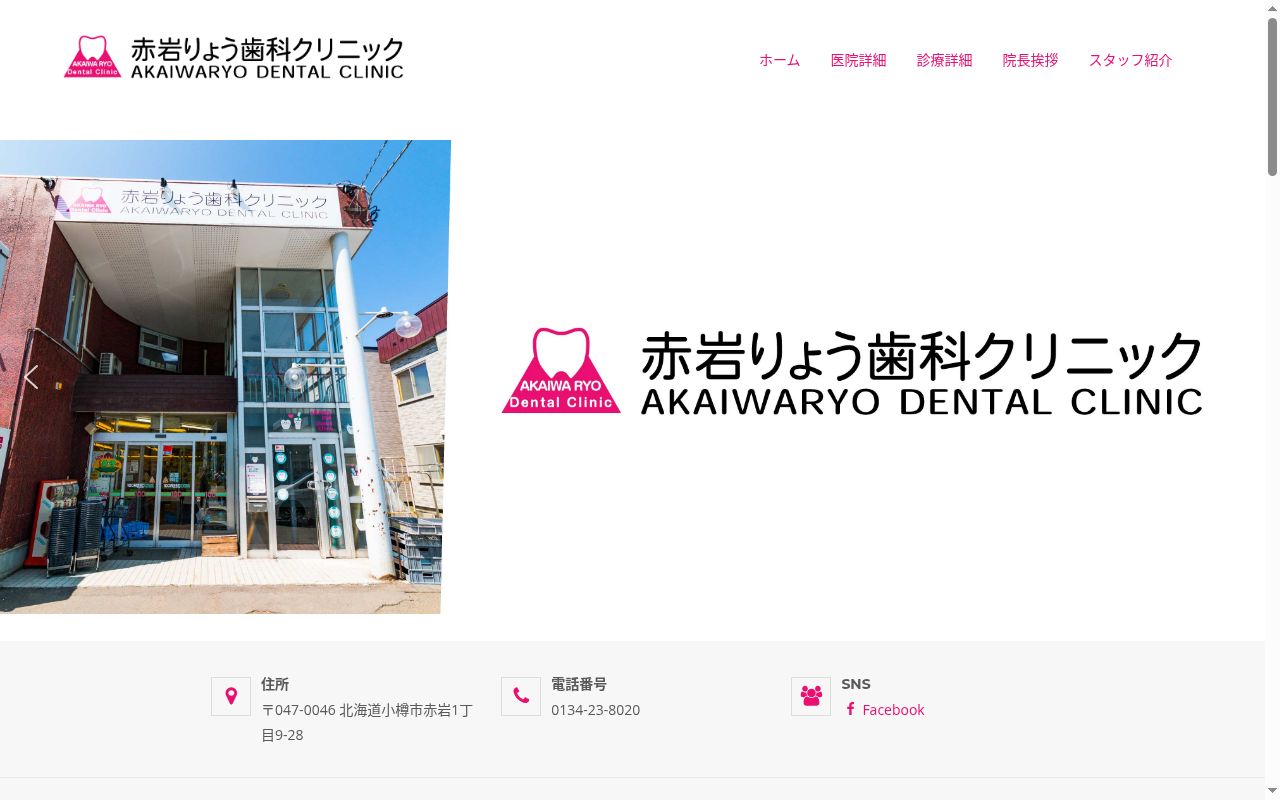Click the vertical scrollbar thumb
The height and width of the screenshot is (800, 1280).
click(1272, 96)
